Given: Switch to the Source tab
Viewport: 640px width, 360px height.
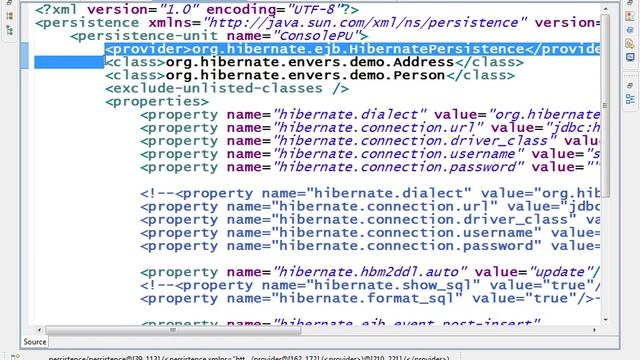Looking at the screenshot, I should tap(35, 342).
